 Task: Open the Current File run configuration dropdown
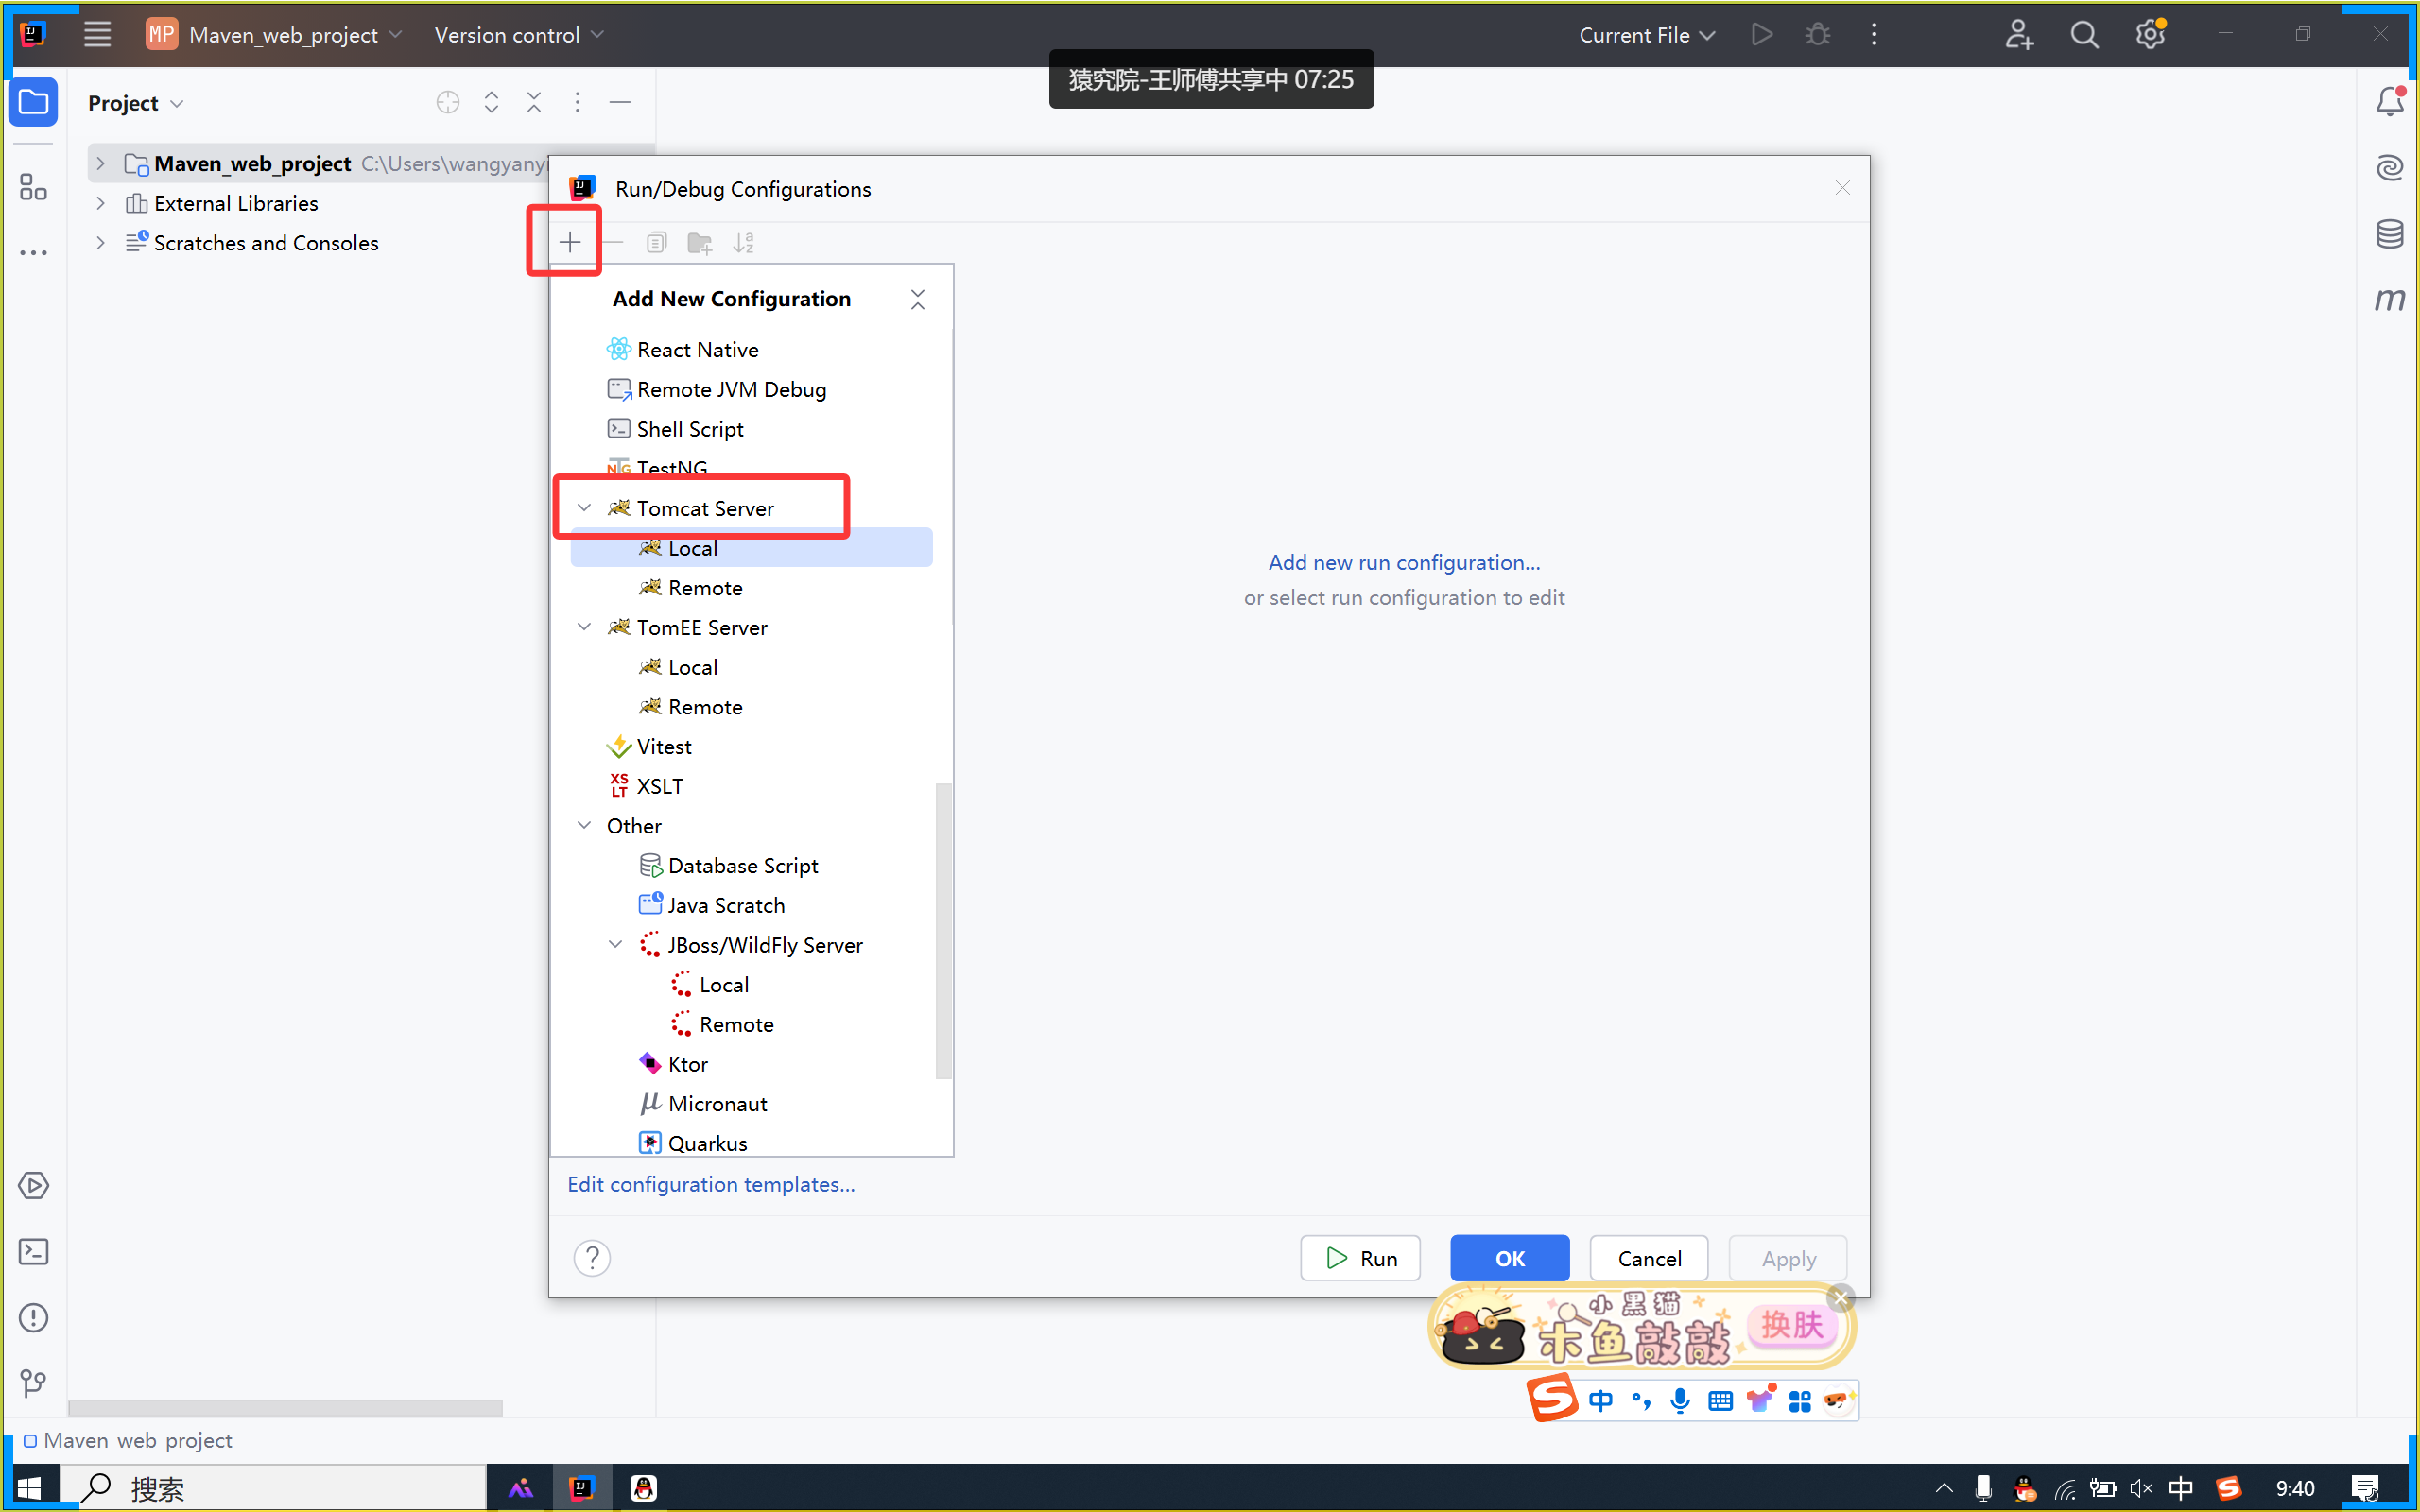(1646, 35)
